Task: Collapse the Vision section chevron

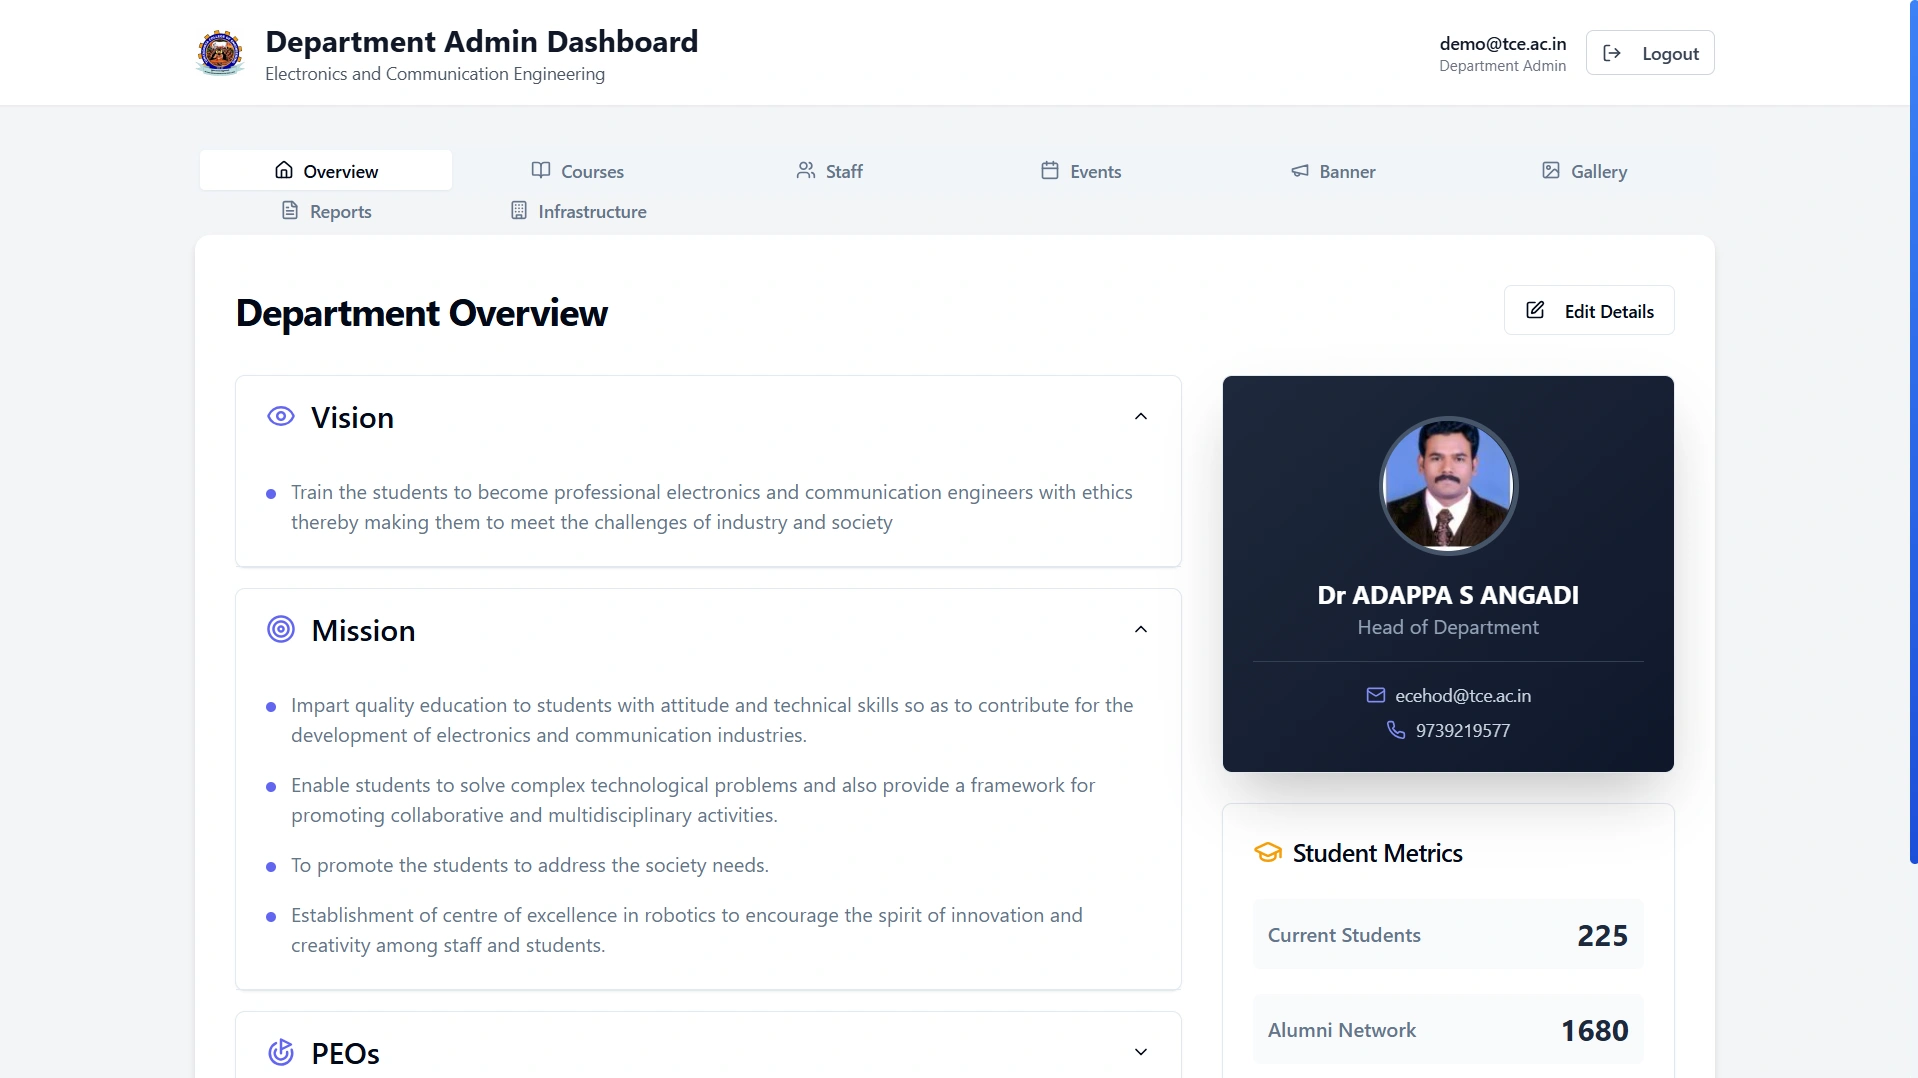Action: click(x=1141, y=416)
